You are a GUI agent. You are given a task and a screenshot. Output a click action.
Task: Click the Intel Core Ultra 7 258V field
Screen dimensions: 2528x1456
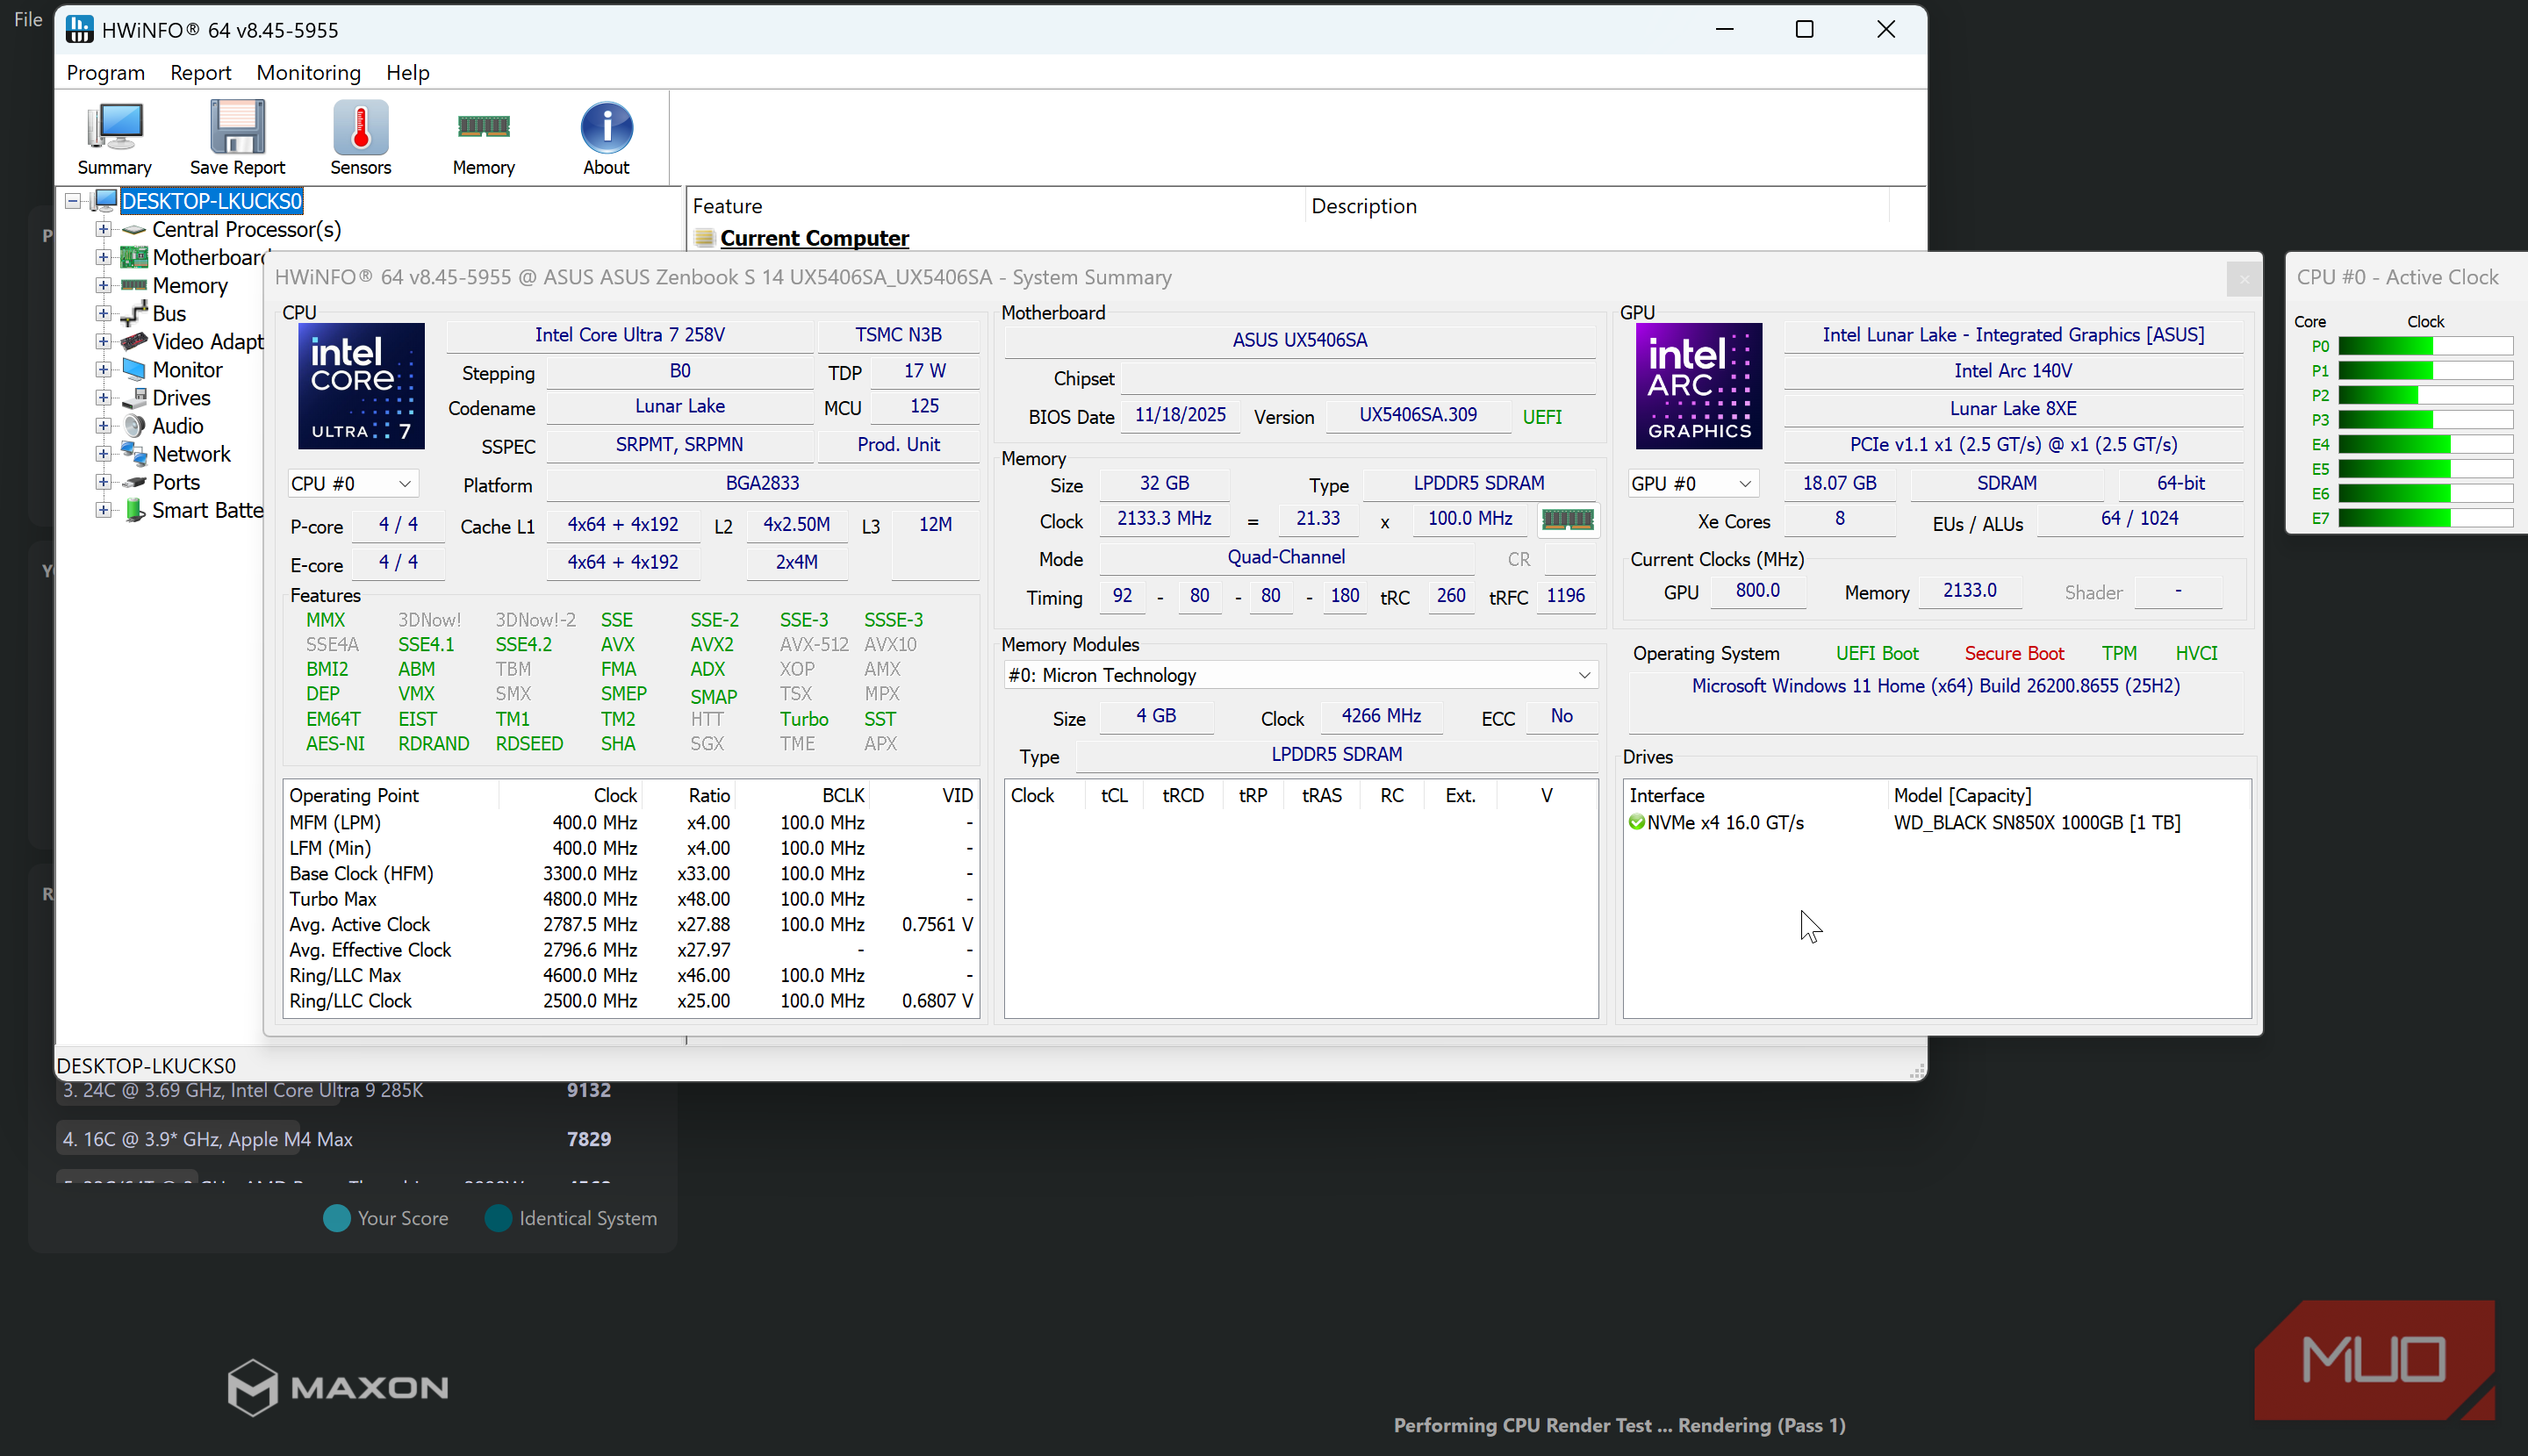coord(630,335)
